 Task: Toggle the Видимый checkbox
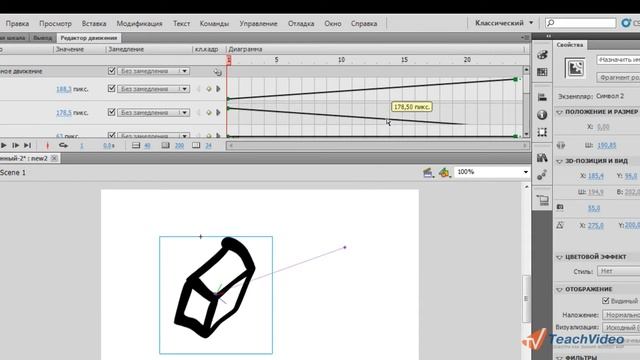[x=606, y=301]
